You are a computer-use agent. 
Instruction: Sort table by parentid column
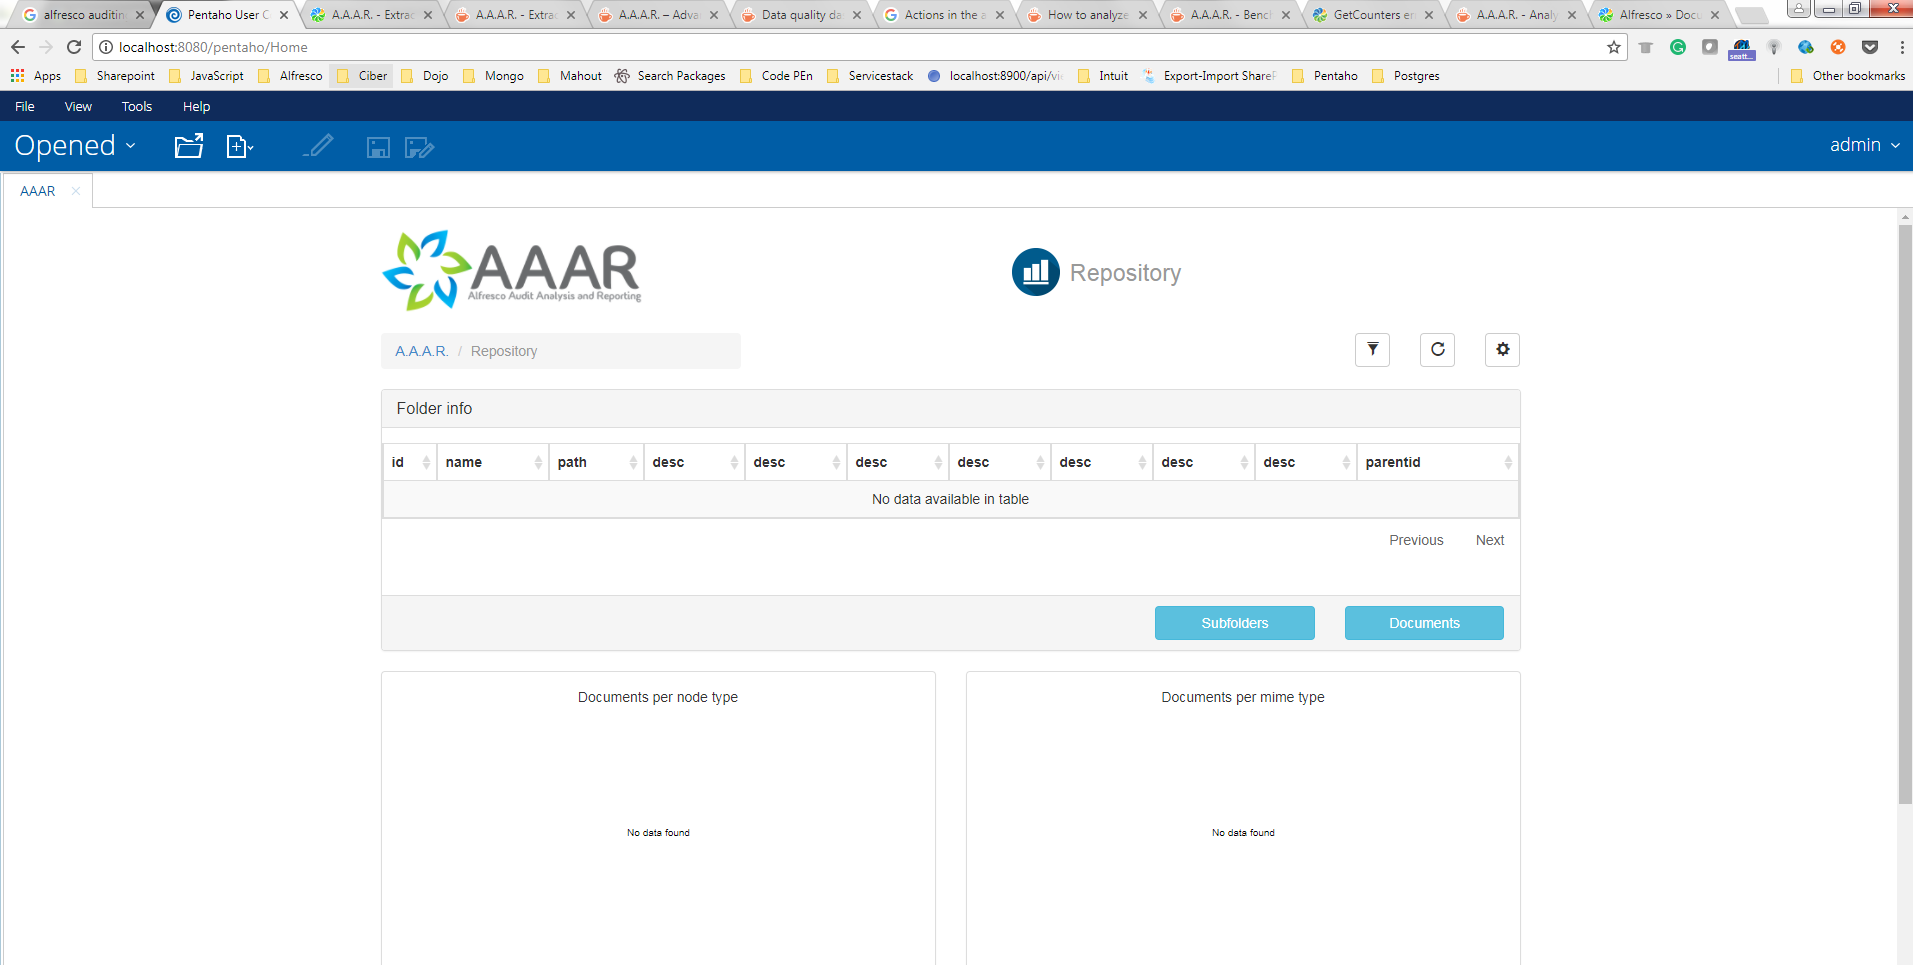tap(1437, 462)
